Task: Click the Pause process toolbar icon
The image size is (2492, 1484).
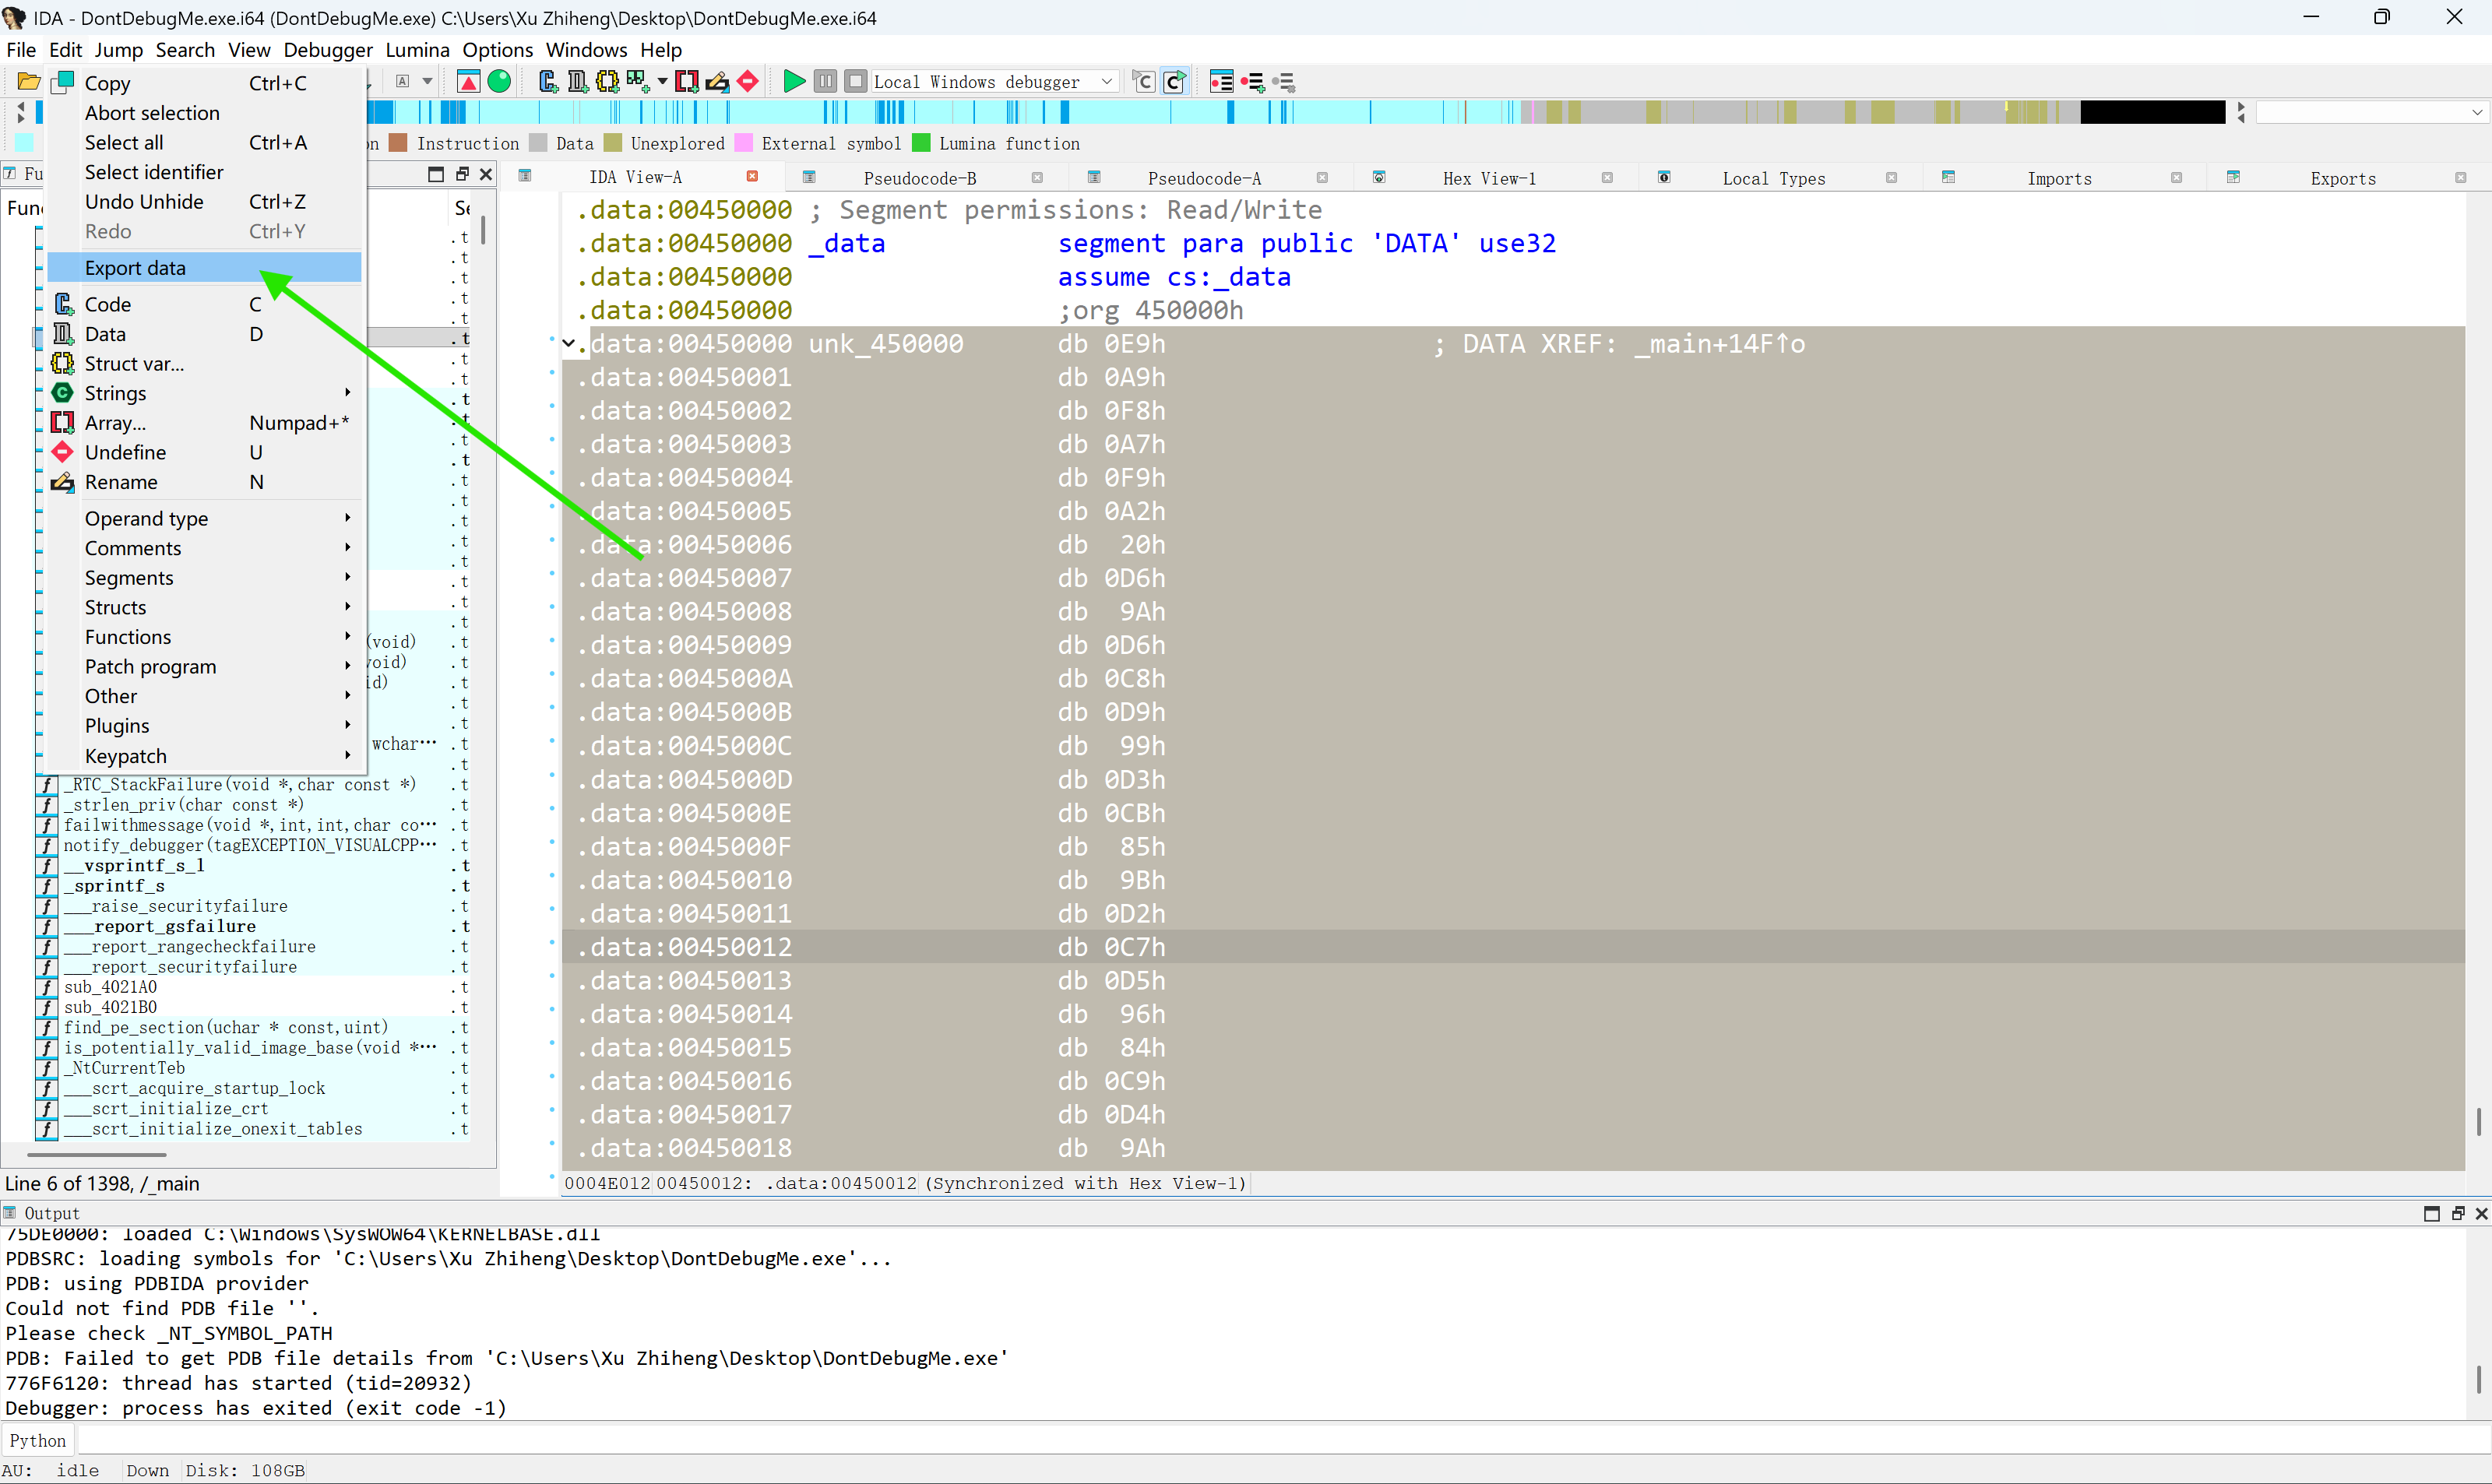Action: pyautogui.click(x=825, y=82)
